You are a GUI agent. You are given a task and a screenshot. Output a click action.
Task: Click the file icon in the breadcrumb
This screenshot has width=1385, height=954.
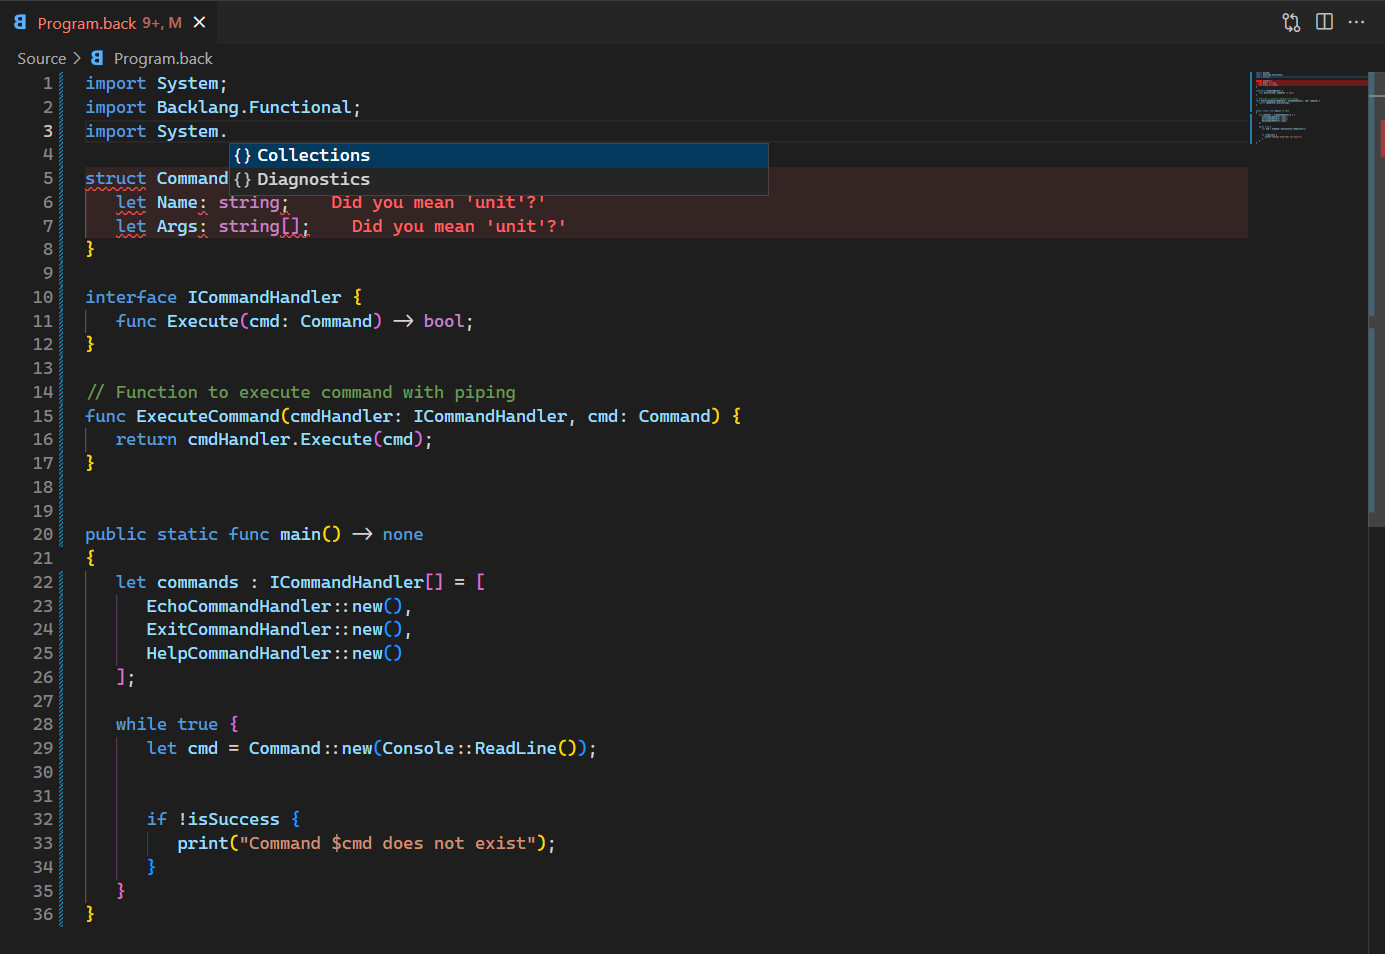pyautogui.click(x=97, y=58)
